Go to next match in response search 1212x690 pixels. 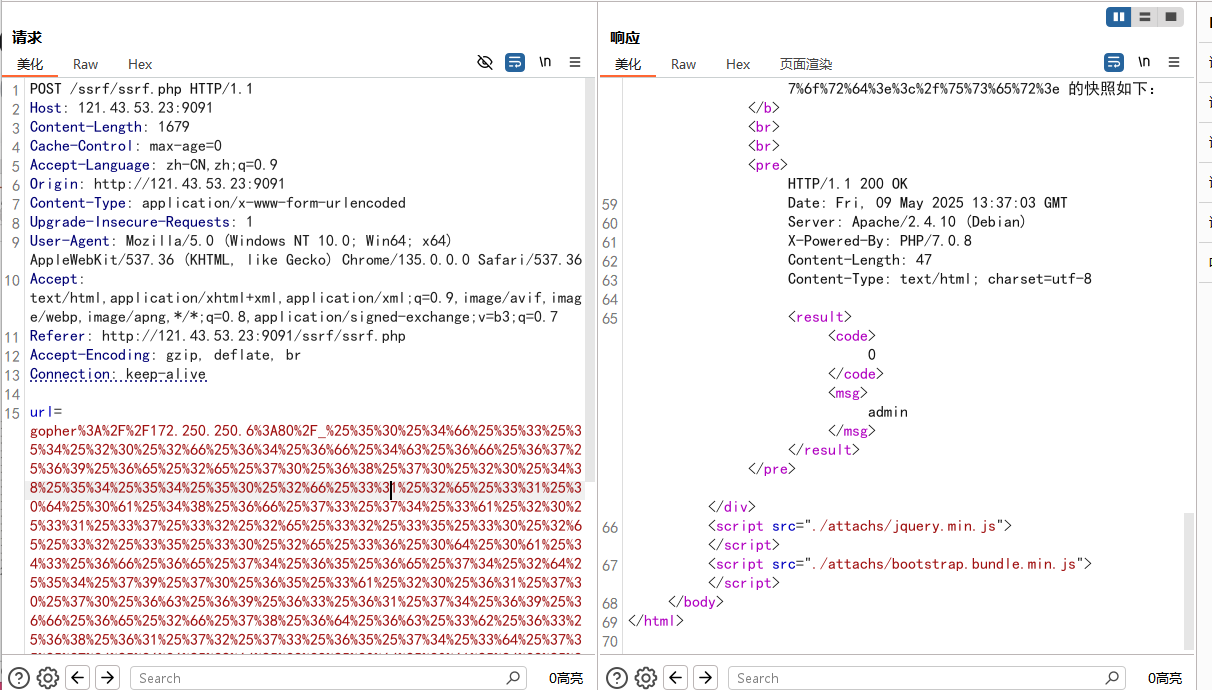[x=705, y=678]
